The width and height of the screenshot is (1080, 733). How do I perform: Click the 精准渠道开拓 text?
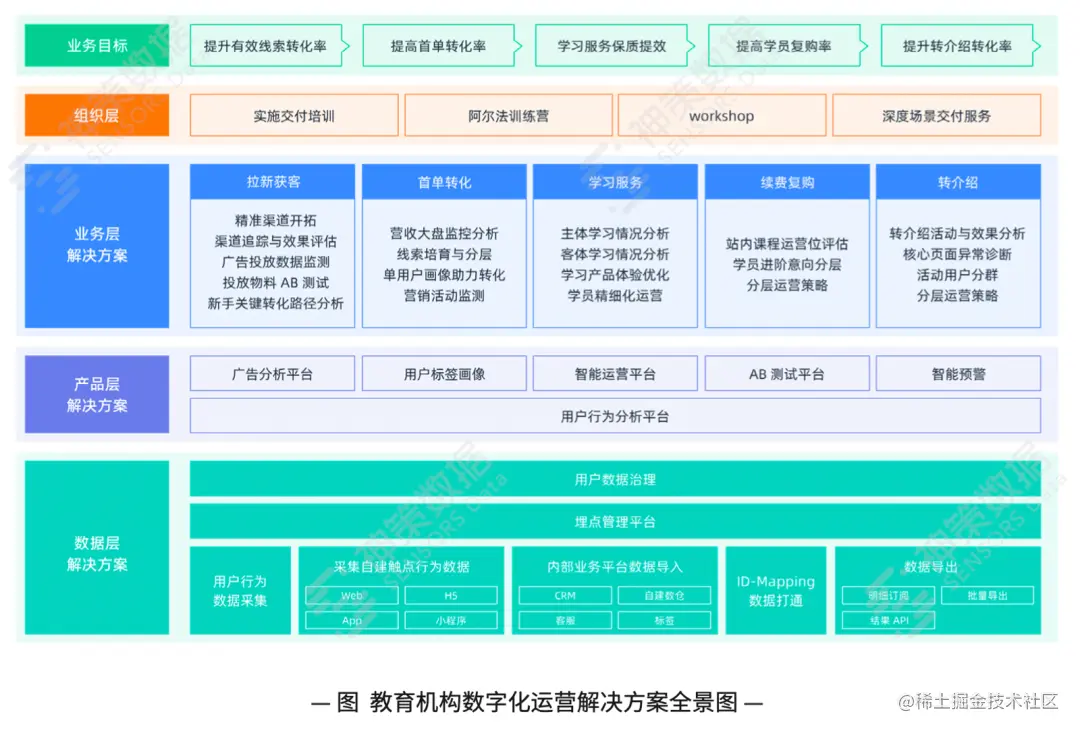pyautogui.click(x=276, y=220)
